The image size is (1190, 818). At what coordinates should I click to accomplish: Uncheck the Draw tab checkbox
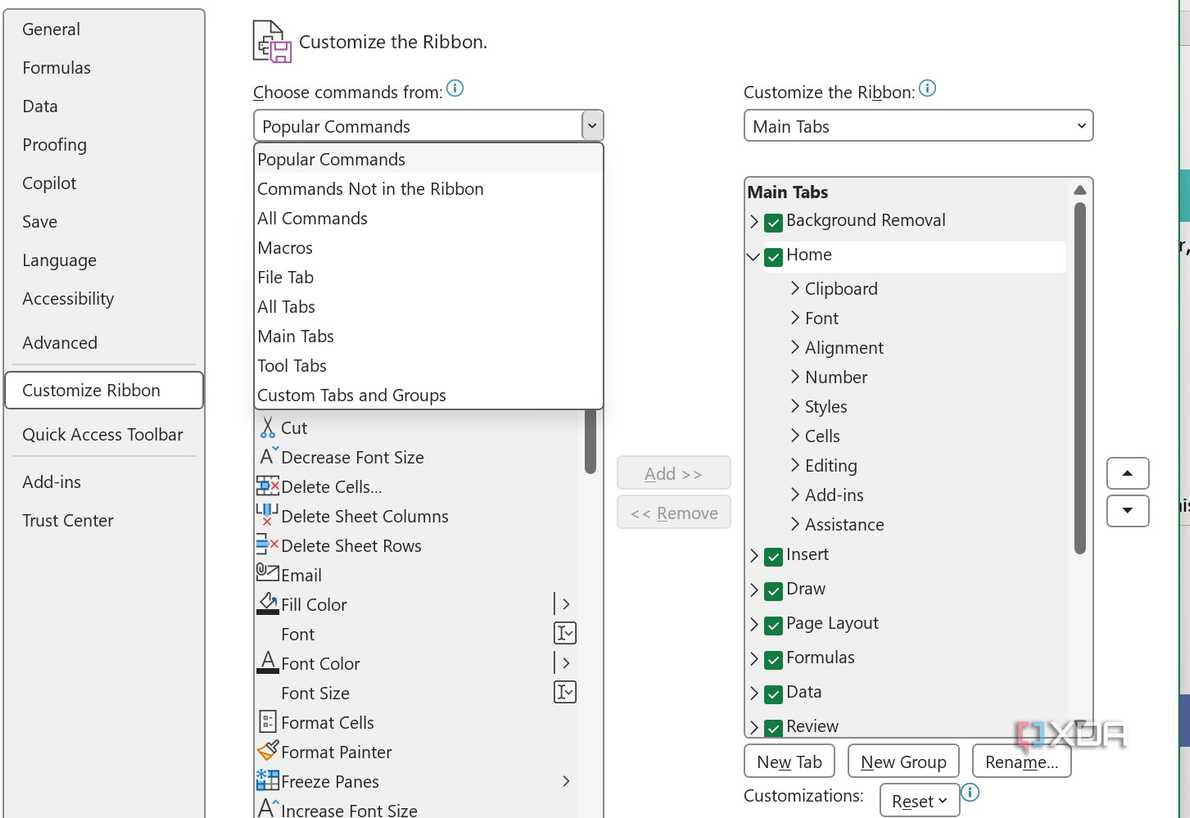773,591
